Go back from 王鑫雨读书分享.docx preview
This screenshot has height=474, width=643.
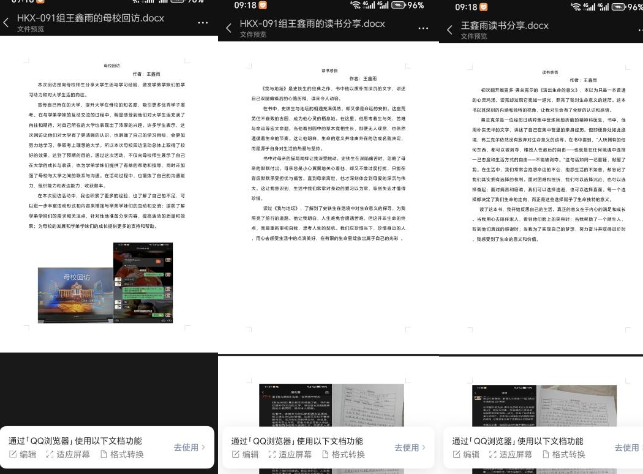click(x=450, y=28)
